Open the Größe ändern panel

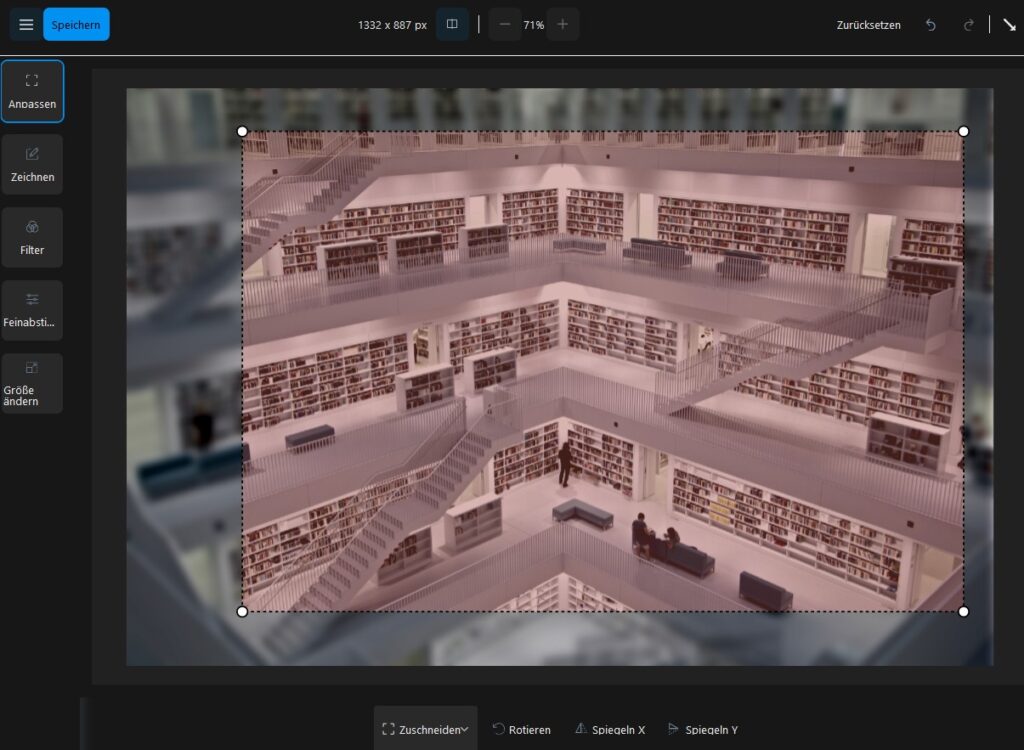(x=32, y=383)
